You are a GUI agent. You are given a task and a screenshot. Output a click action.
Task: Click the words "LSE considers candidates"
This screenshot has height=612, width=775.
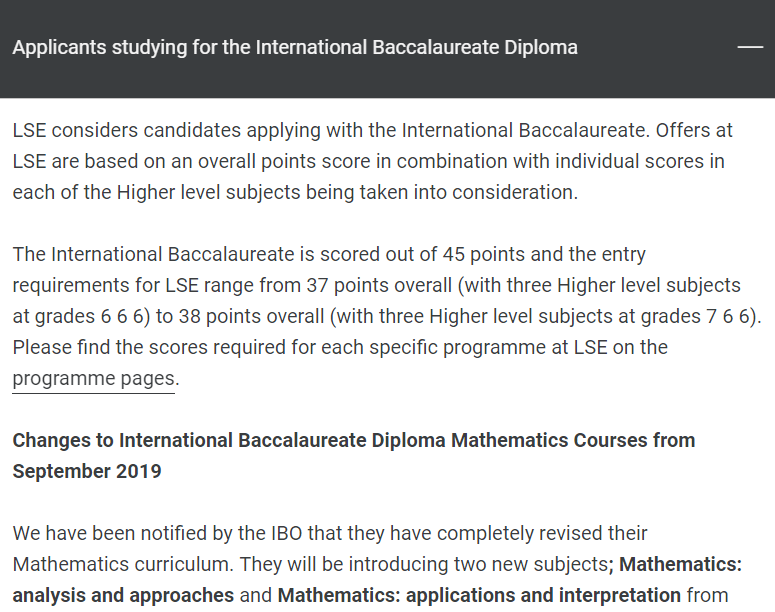click(x=120, y=131)
